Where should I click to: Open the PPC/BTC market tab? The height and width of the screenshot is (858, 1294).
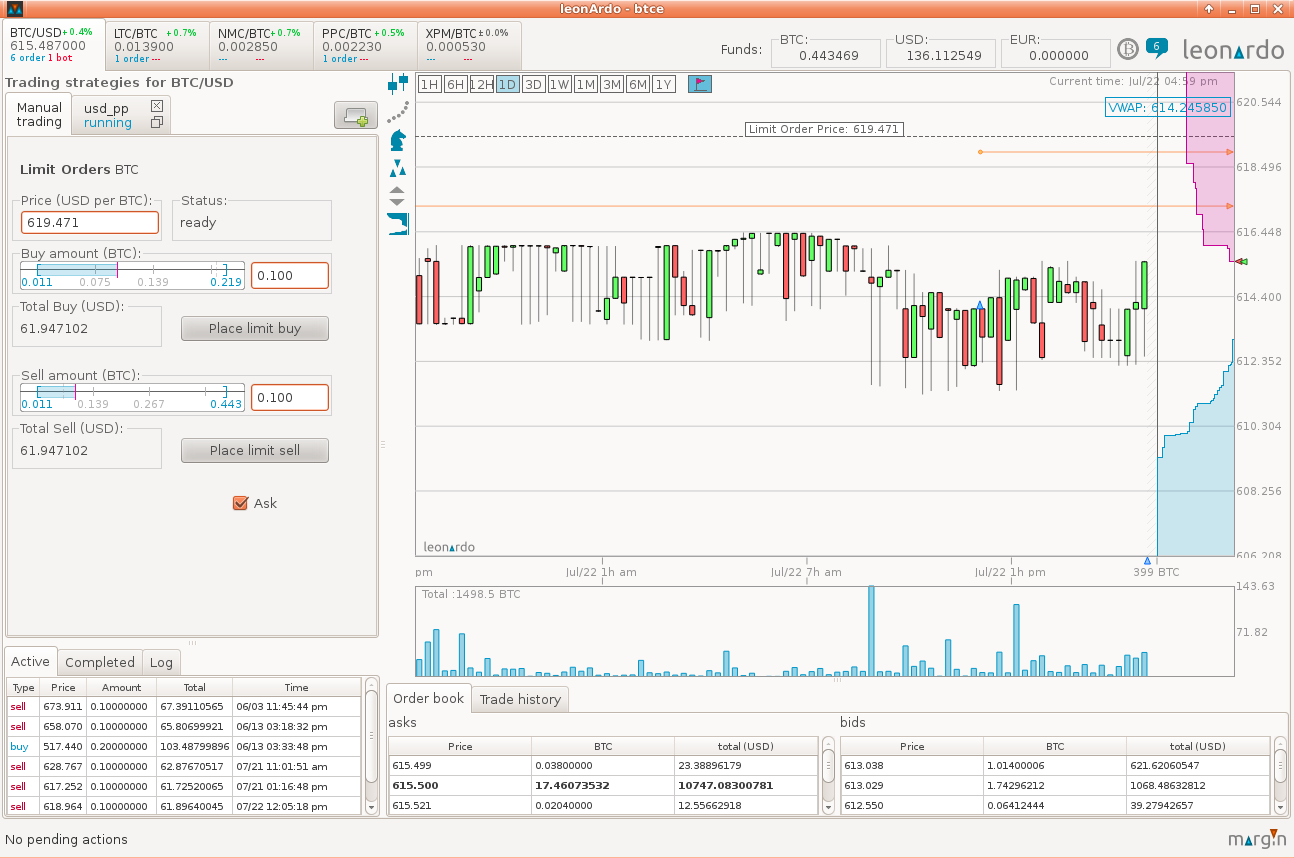pyautogui.click(x=364, y=45)
